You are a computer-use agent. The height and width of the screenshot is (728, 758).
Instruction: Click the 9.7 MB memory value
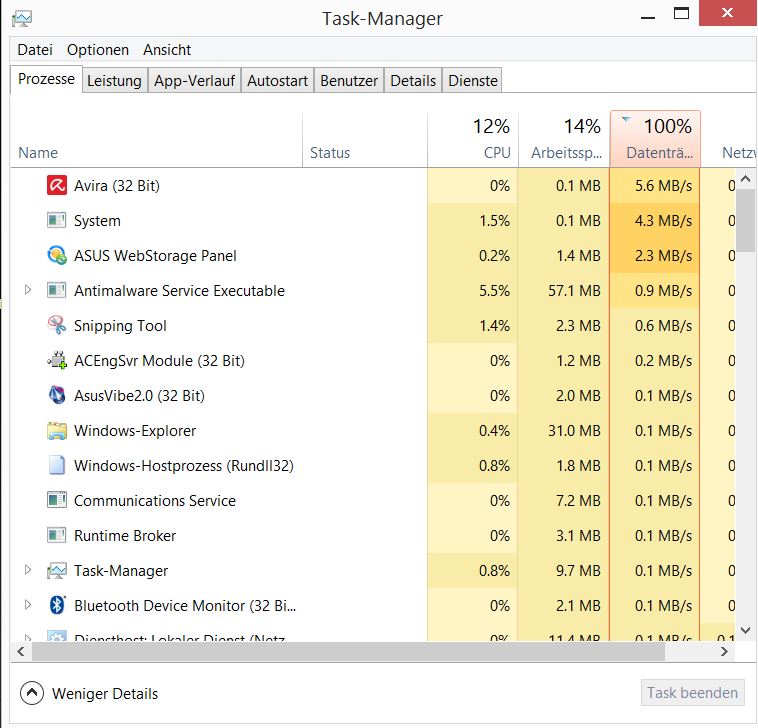coord(578,570)
